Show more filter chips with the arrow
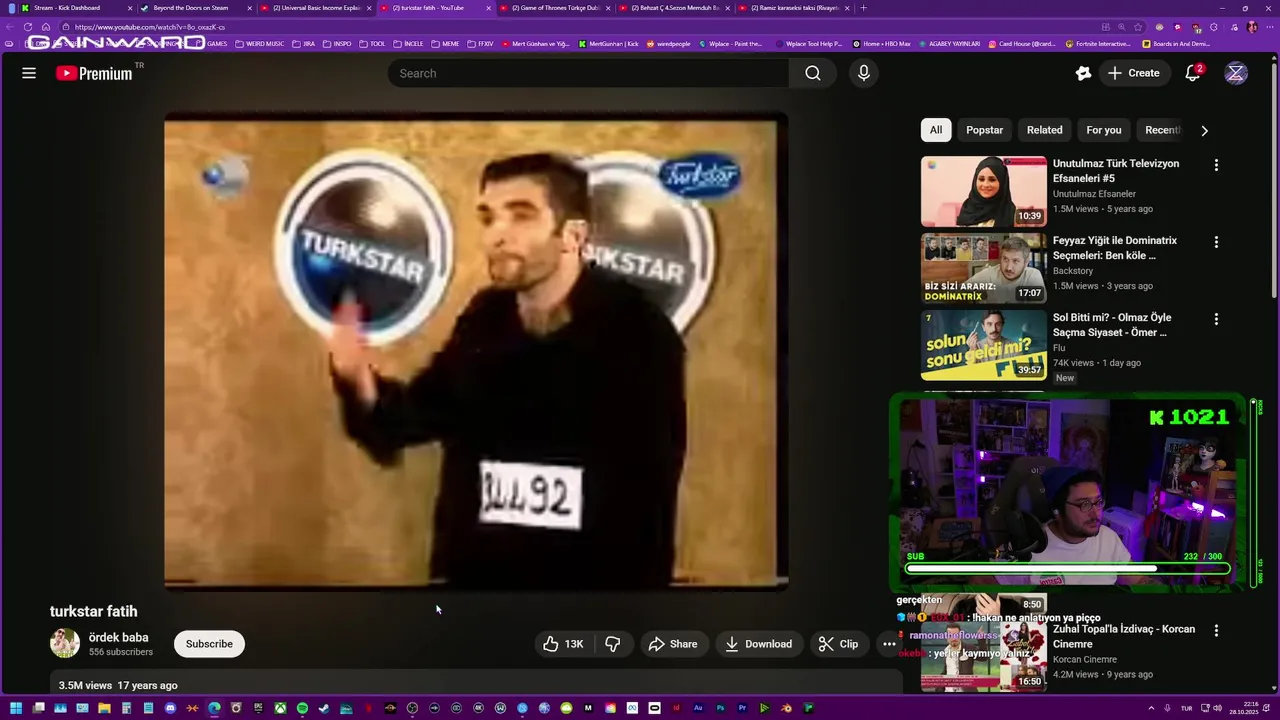The width and height of the screenshot is (1280, 720). click(x=1204, y=130)
